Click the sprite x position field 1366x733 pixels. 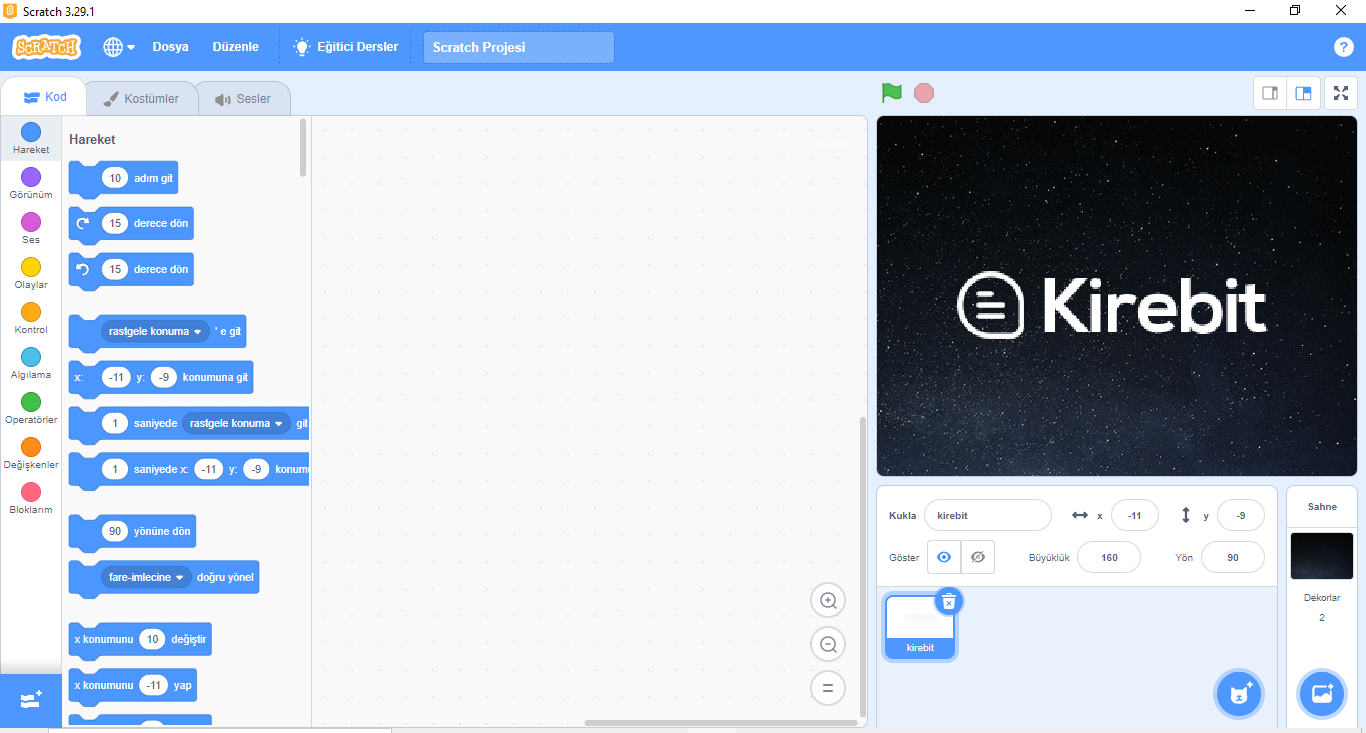pyautogui.click(x=1134, y=515)
